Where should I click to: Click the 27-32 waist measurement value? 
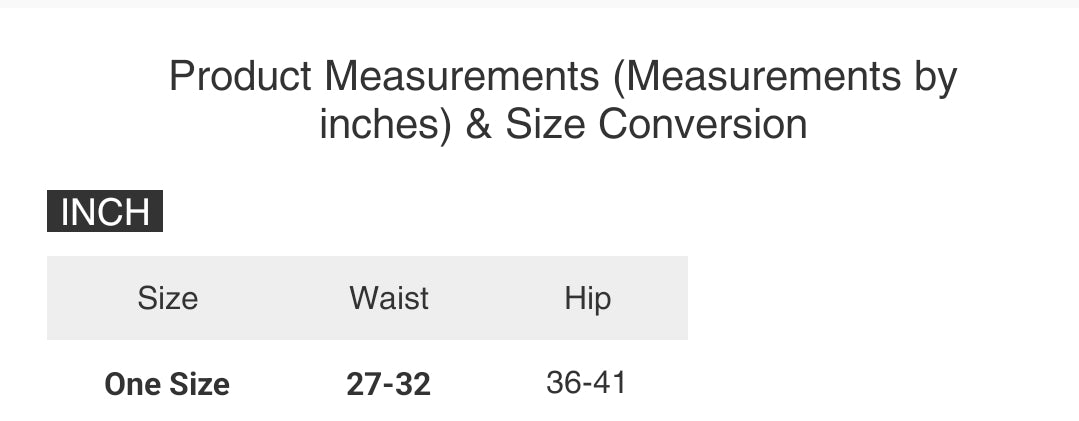(x=389, y=384)
